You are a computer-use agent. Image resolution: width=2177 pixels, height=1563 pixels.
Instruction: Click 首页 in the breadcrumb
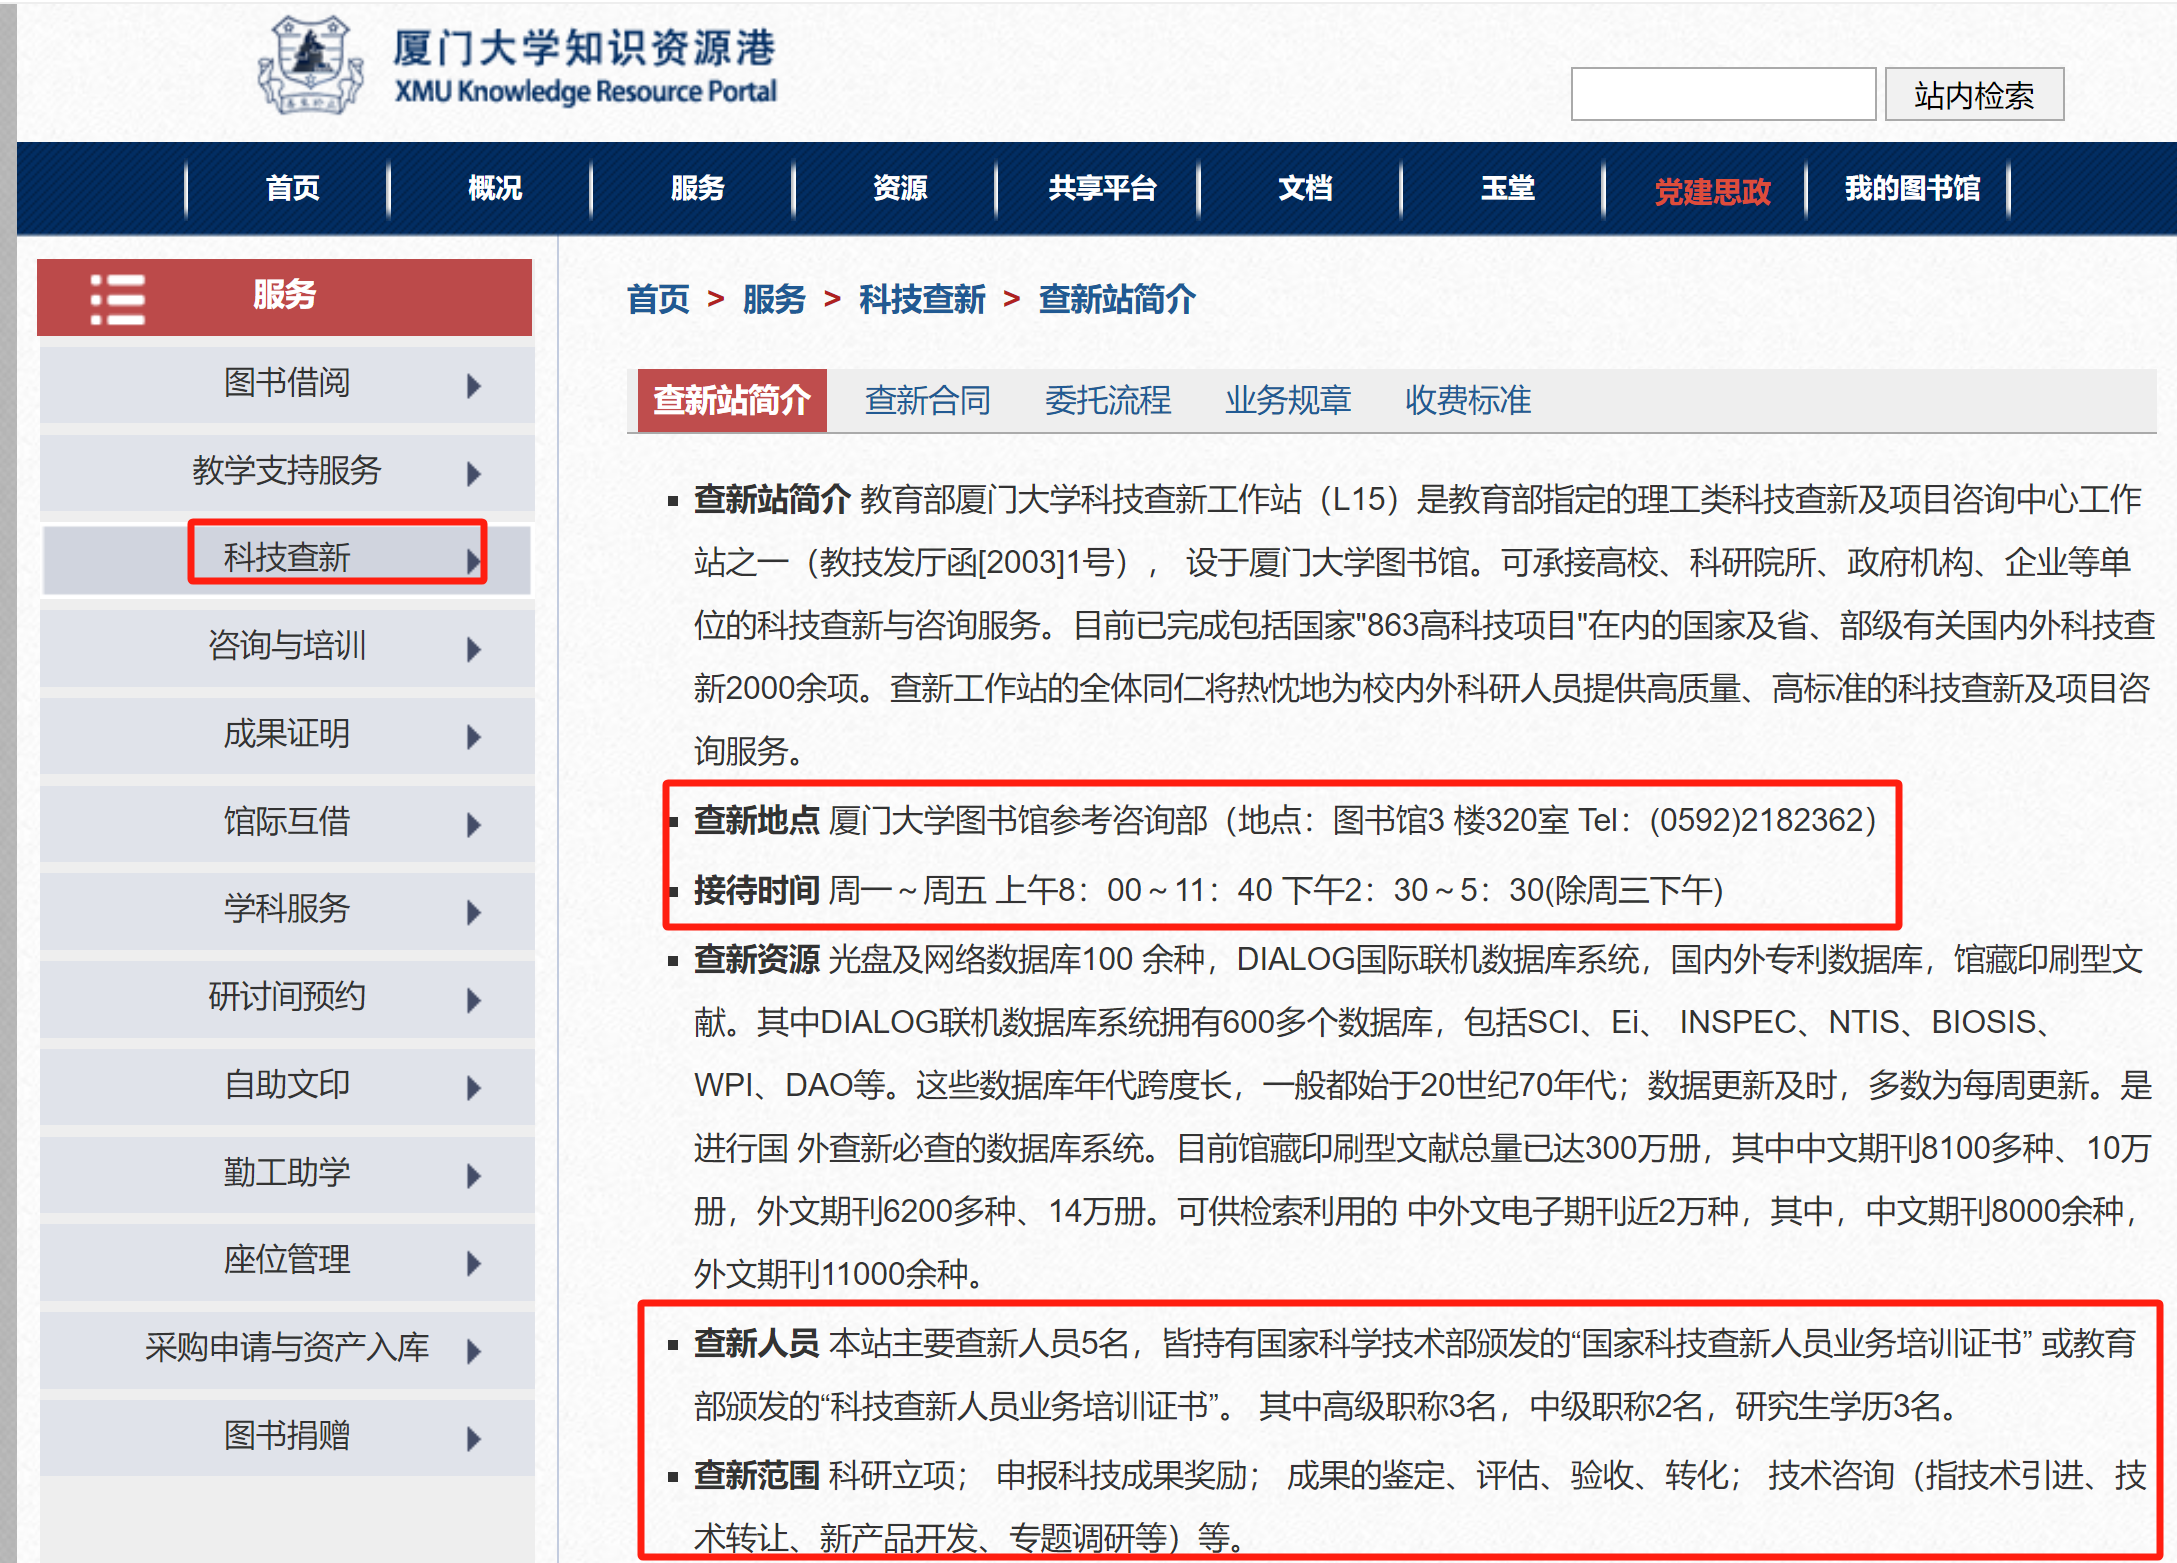658,299
